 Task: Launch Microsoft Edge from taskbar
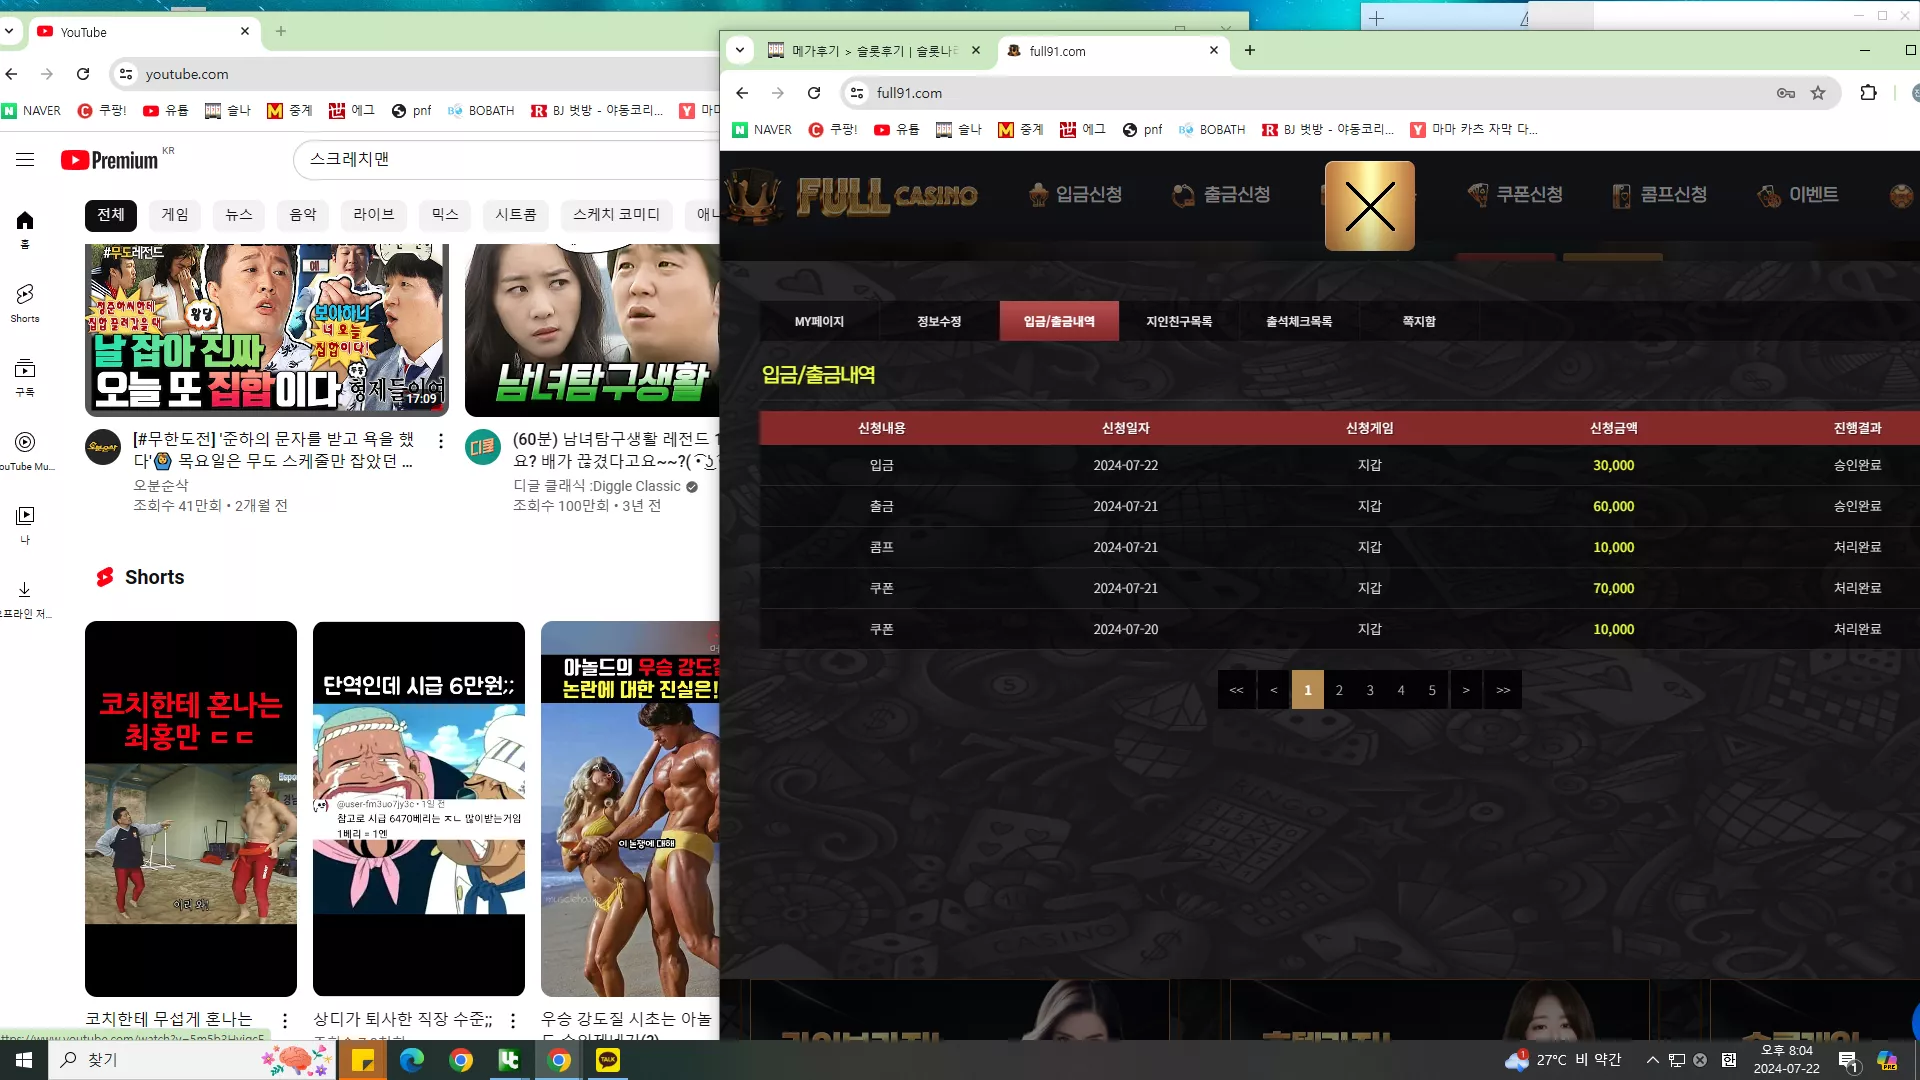pyautogui.click(x=412, y=1060)
